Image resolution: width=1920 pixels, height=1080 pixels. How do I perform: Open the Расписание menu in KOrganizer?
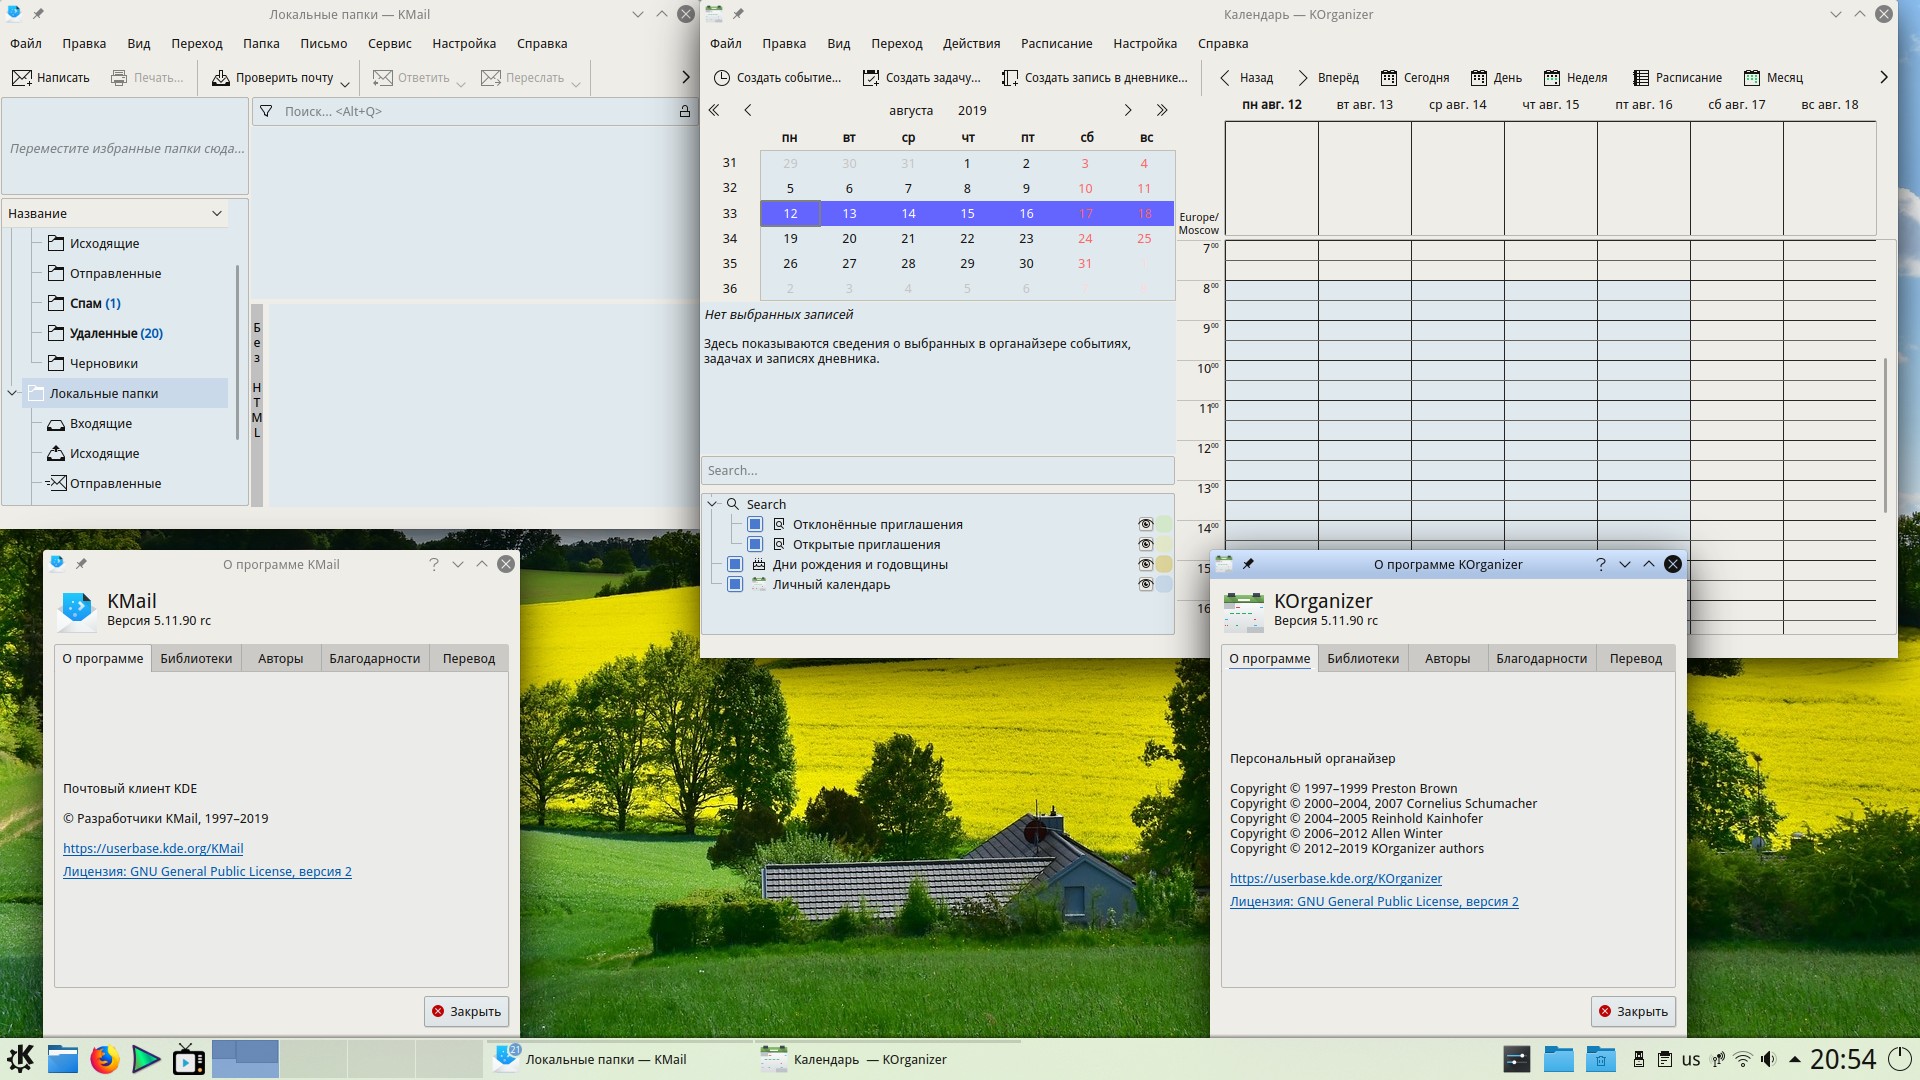(1056, 44)
